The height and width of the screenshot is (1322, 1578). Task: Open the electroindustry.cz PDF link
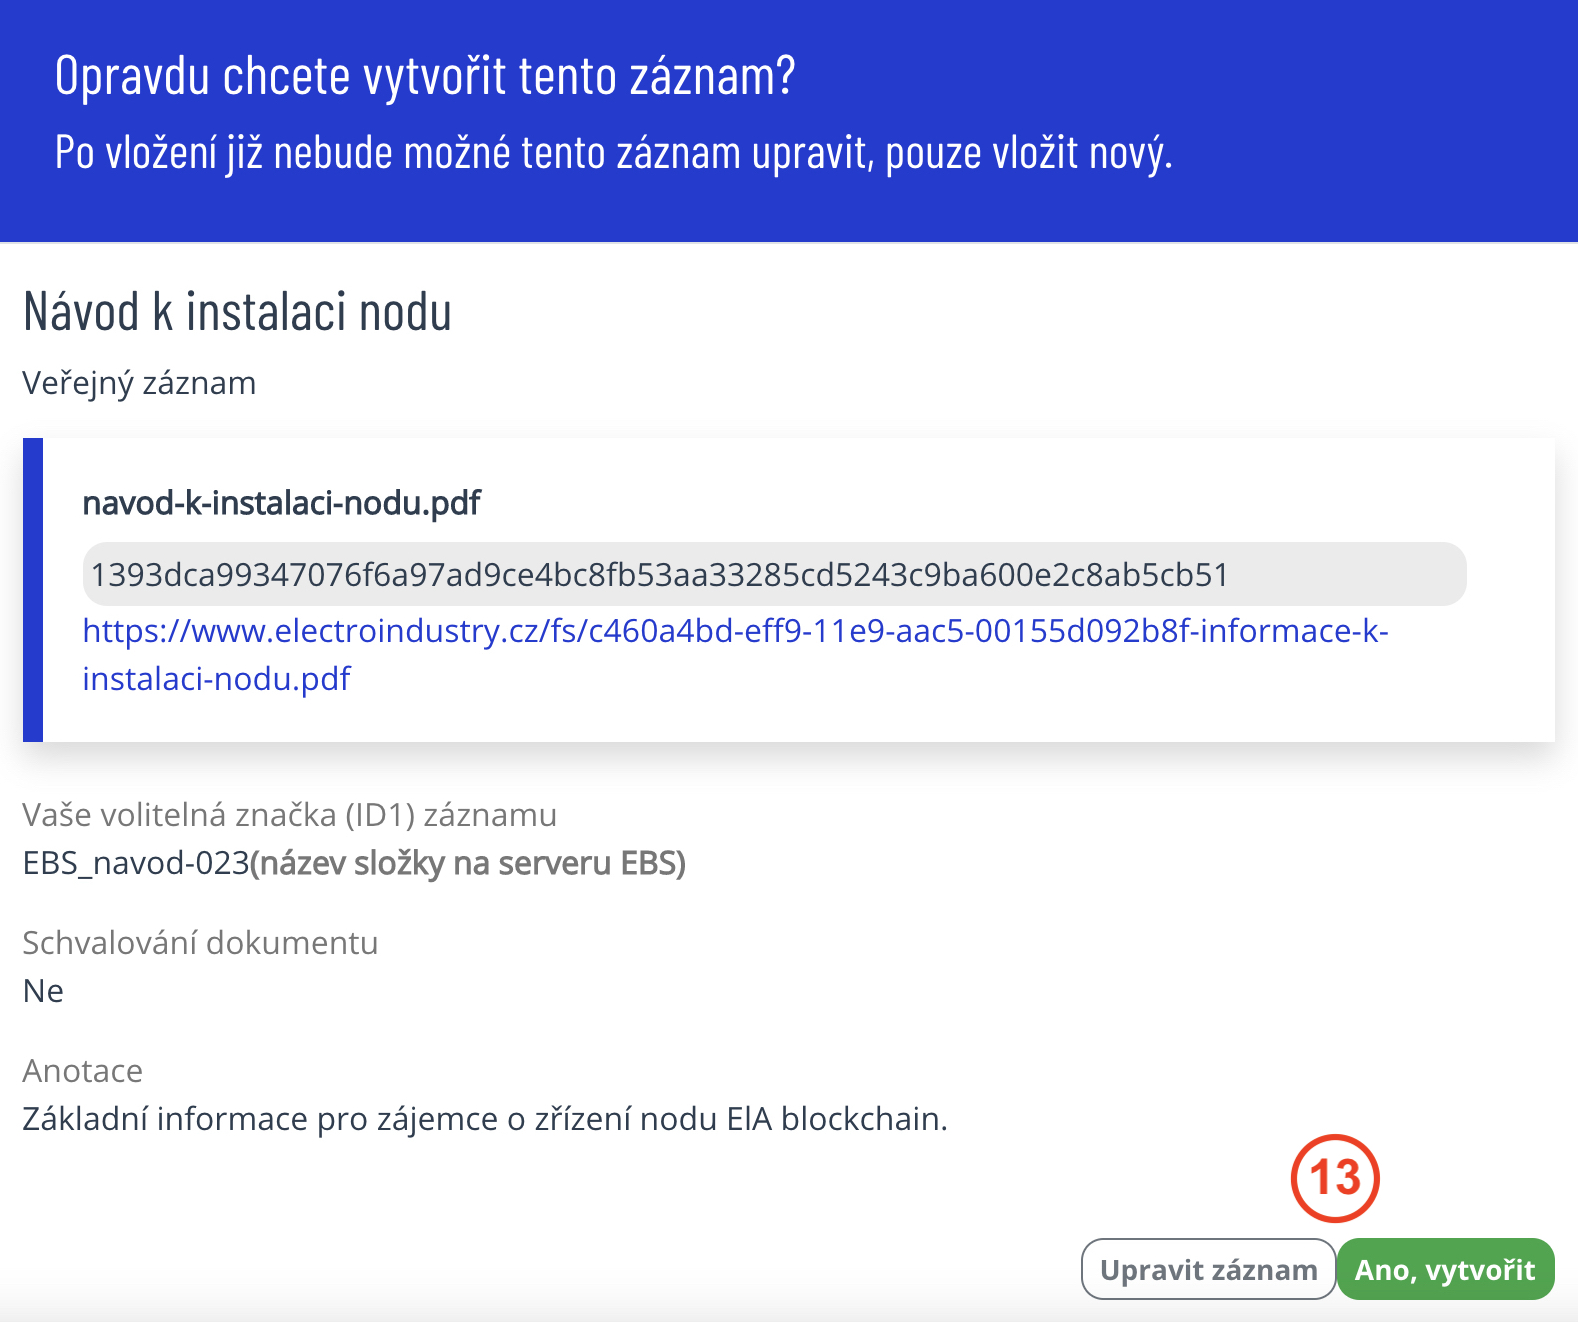[735, 631]
